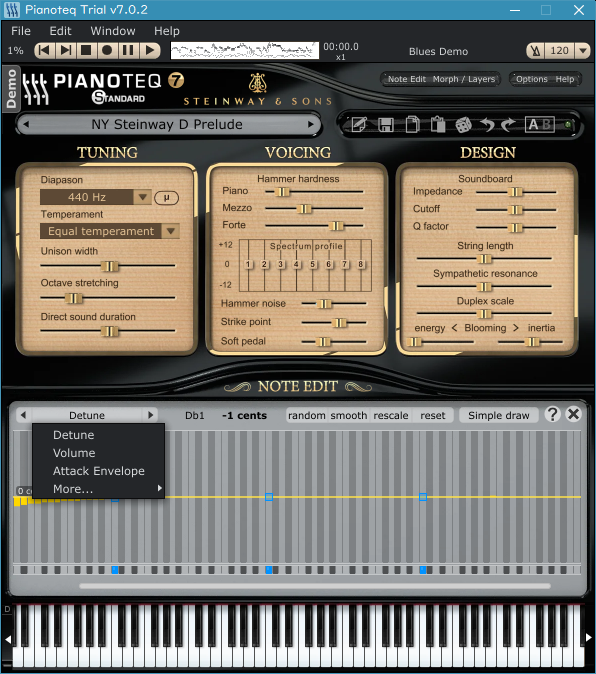The image size is (596, 674).
Task: Click the Blooming left arrow
Action: tap(455, 328)
